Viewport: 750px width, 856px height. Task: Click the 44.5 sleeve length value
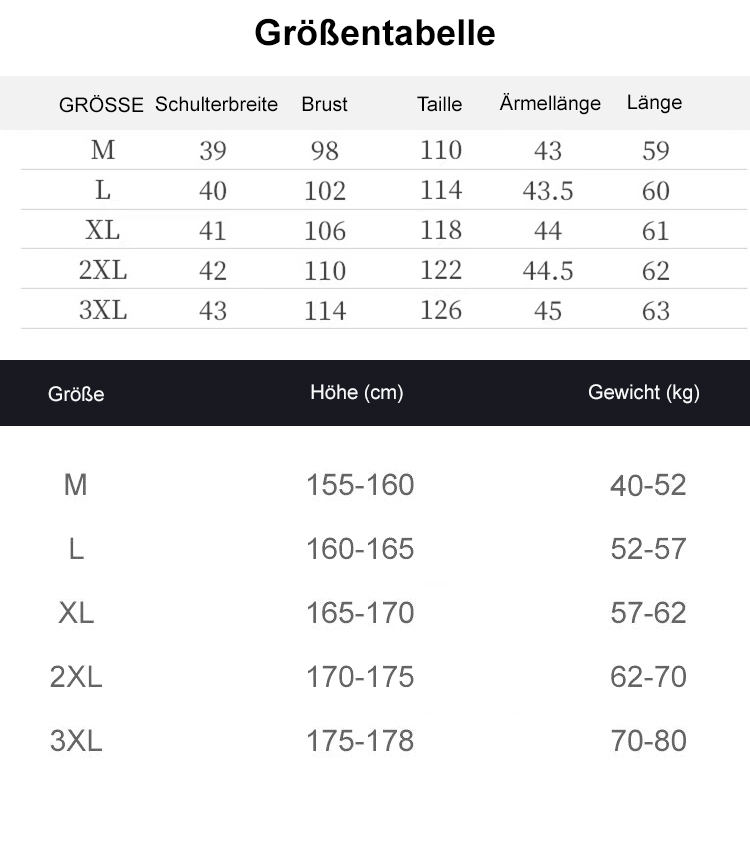coord(547,271)
